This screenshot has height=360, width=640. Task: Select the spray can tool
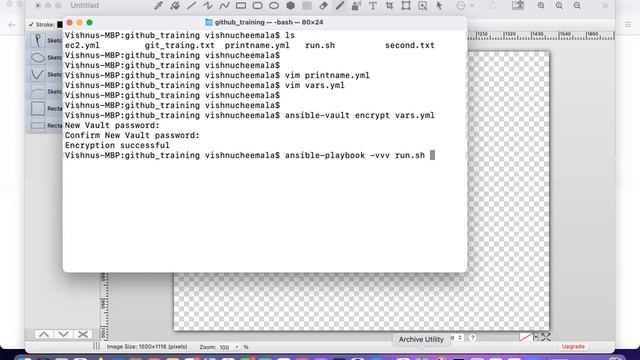(356, 6)
